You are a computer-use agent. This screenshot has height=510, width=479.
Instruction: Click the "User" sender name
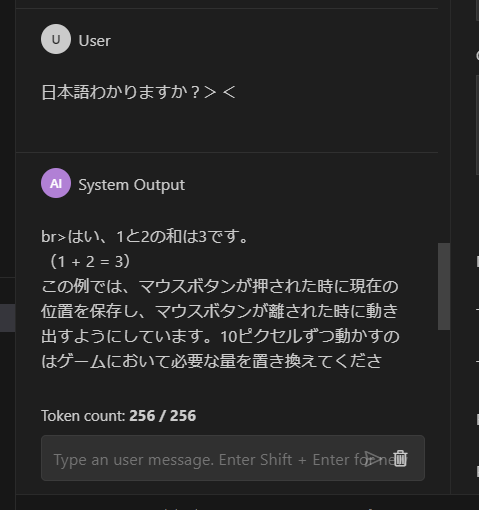pos(94,41)
